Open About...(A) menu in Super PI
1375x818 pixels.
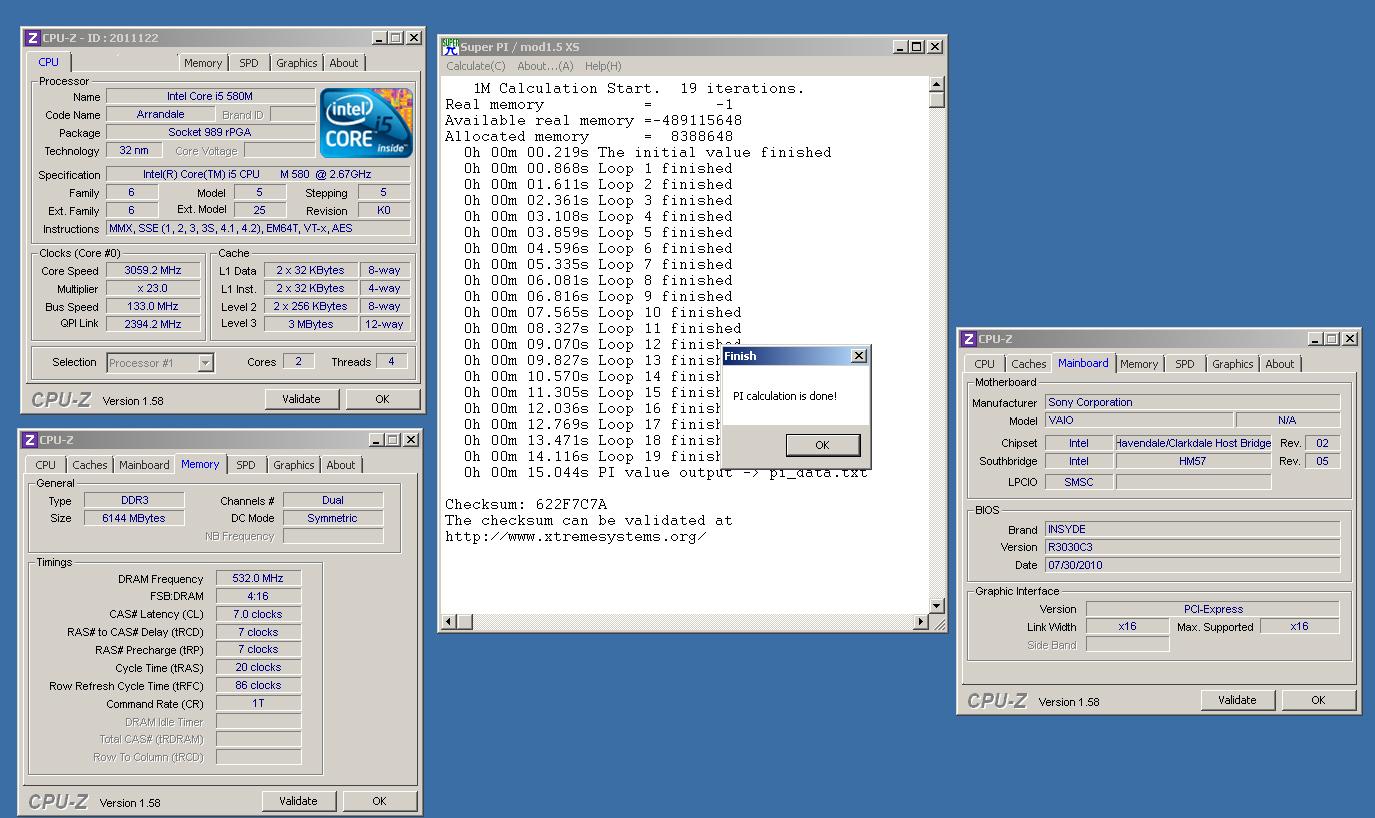click(x=545, y=66)
